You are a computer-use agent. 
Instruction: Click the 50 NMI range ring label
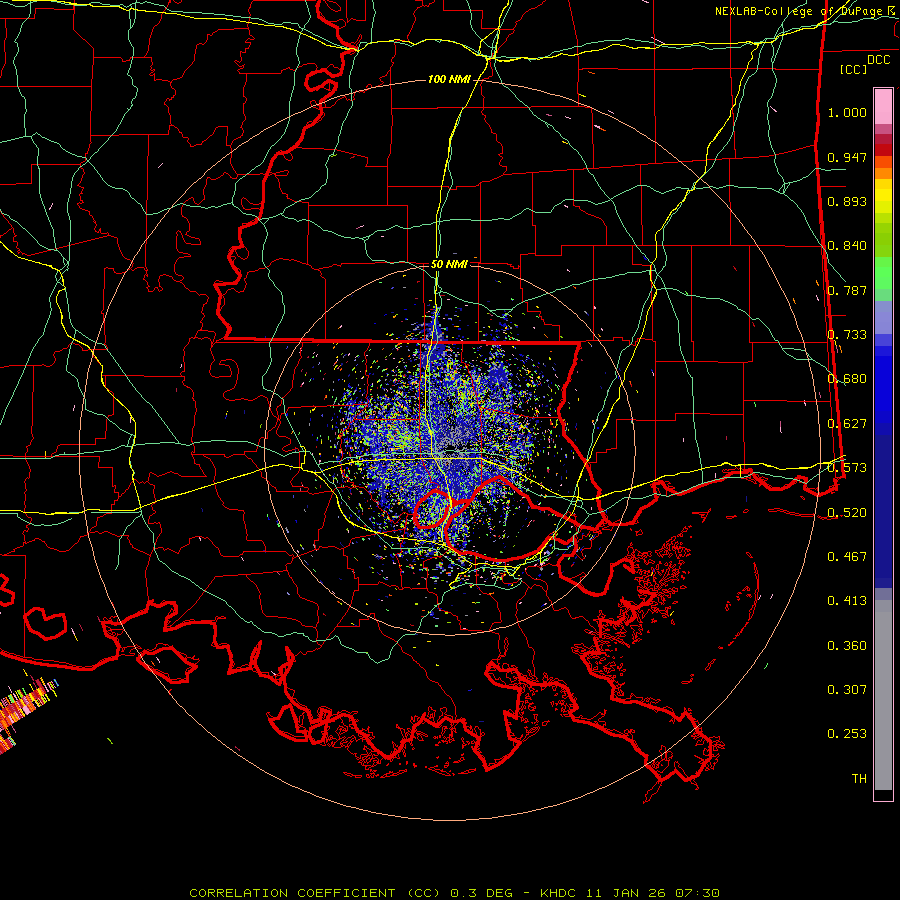449,264
